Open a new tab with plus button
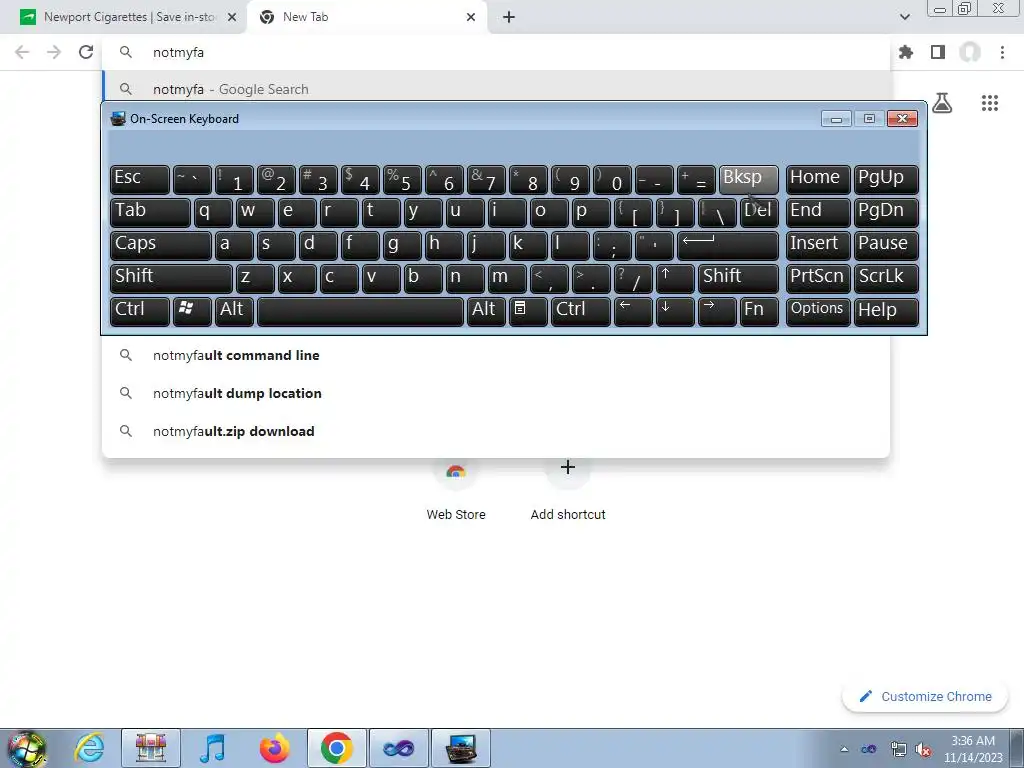The image size is (1024, 768). point(509,17)
